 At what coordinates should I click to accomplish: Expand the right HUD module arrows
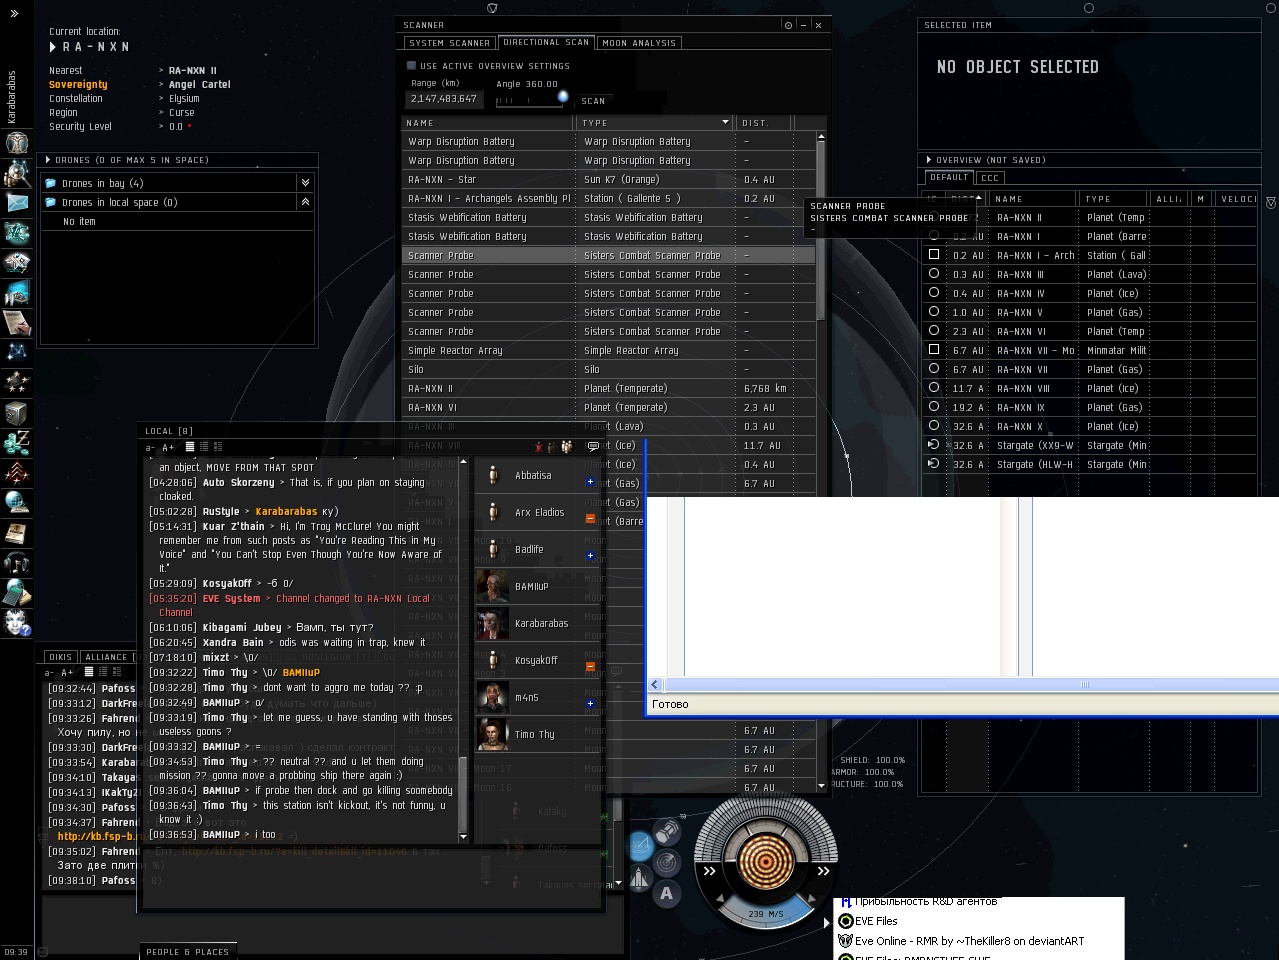823,871
